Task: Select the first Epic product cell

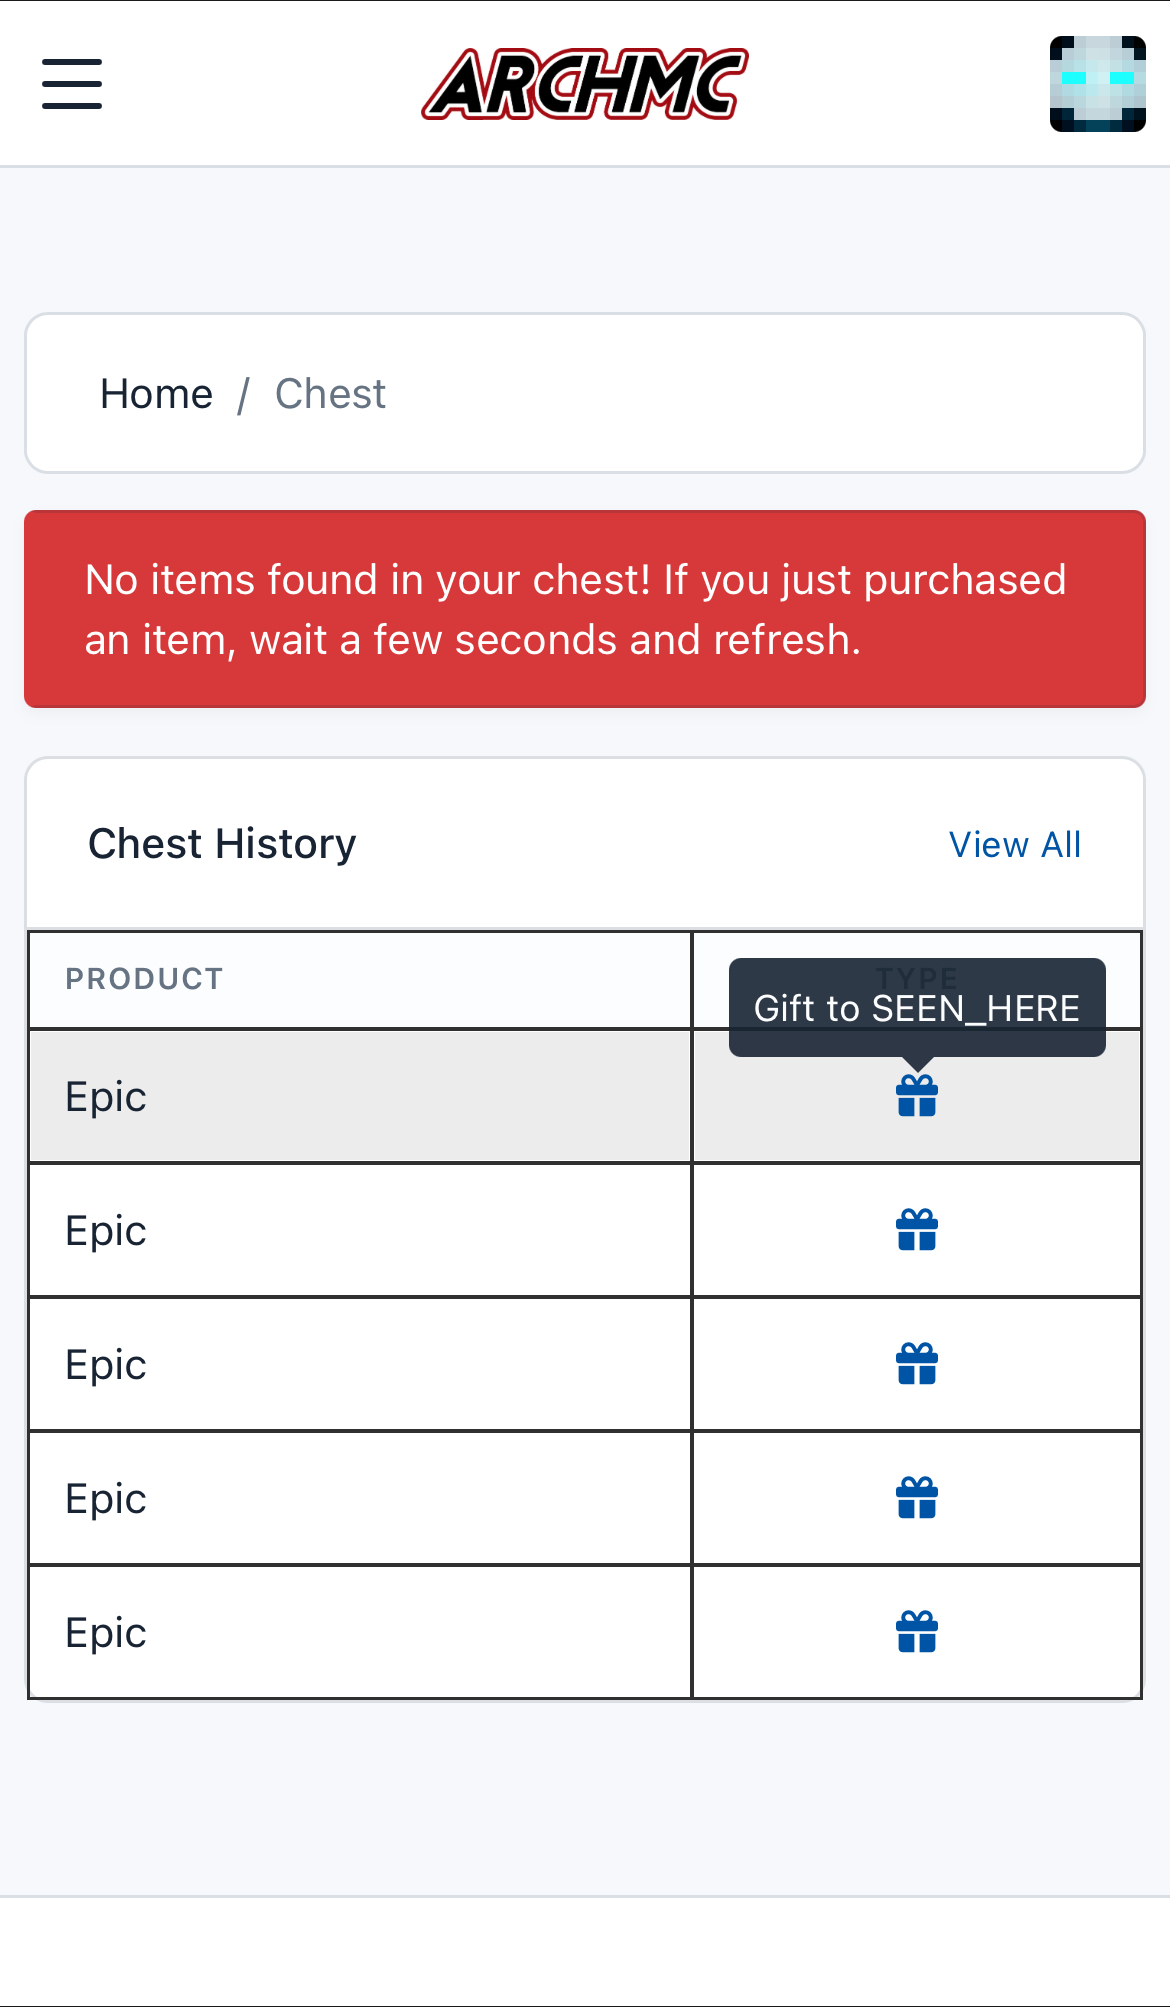Action: [360, 1096]
